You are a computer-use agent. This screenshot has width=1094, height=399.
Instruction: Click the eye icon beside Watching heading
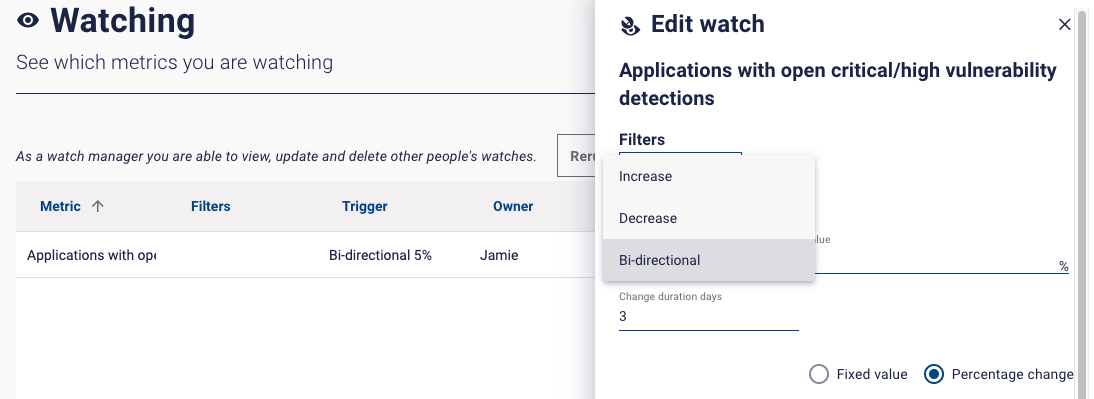point(28,21)
